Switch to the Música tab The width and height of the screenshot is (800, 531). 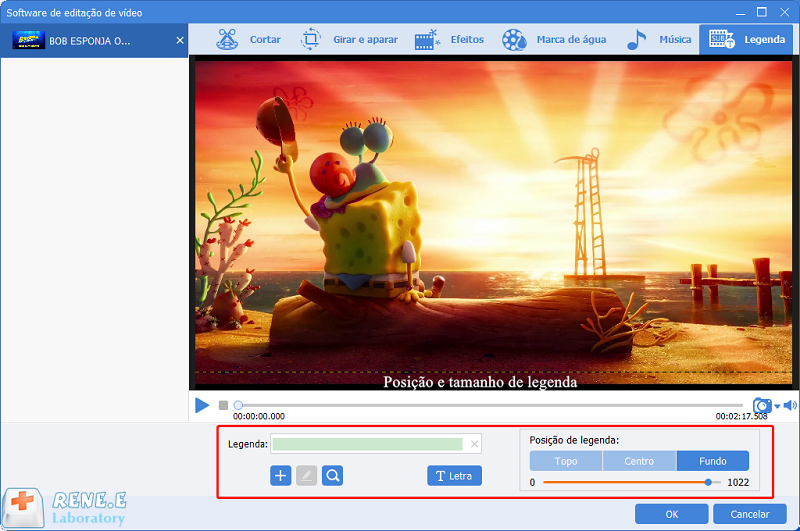(659, 40)
